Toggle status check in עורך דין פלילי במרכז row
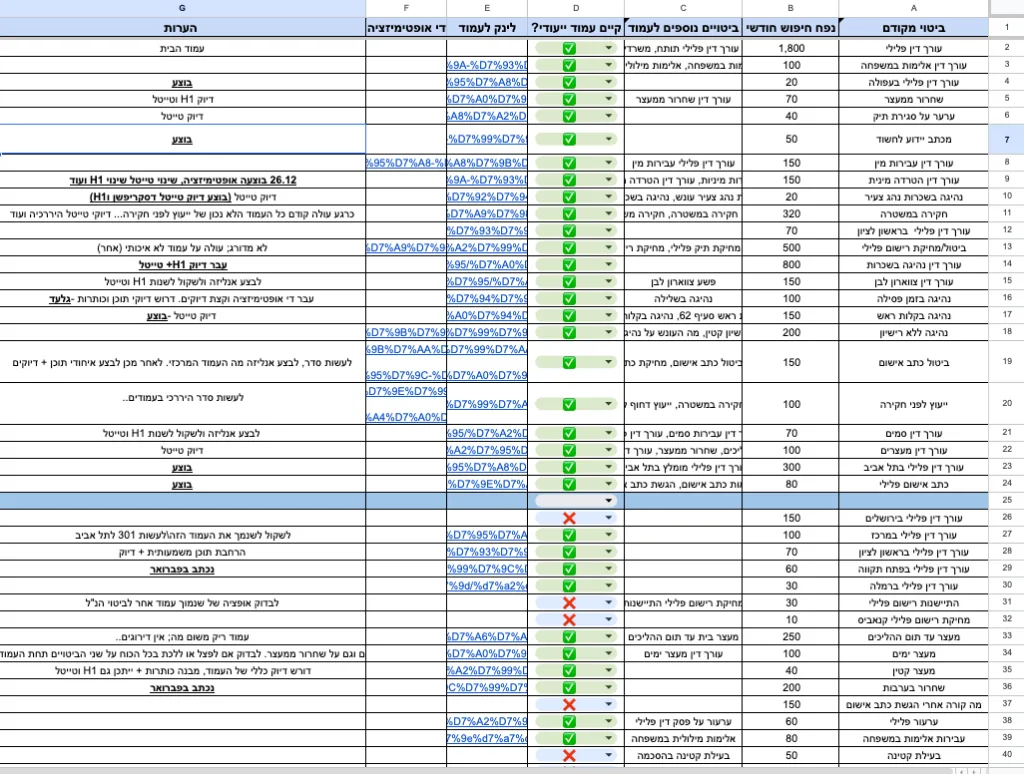Viewport: 1024px width, 774px height. [x=569, y=536]
